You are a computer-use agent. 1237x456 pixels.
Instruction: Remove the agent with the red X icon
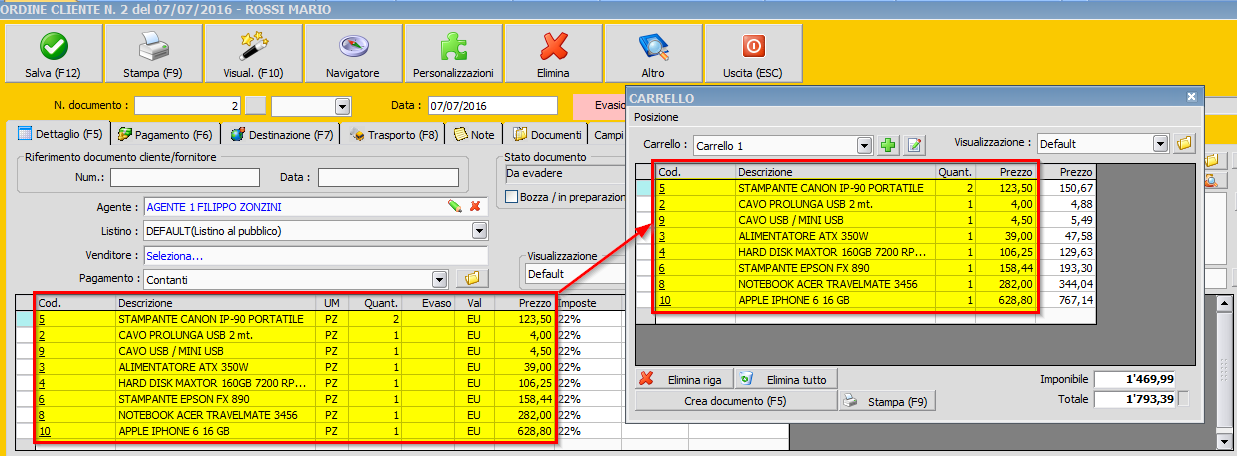pyautogui.click(x=475, y=206)
